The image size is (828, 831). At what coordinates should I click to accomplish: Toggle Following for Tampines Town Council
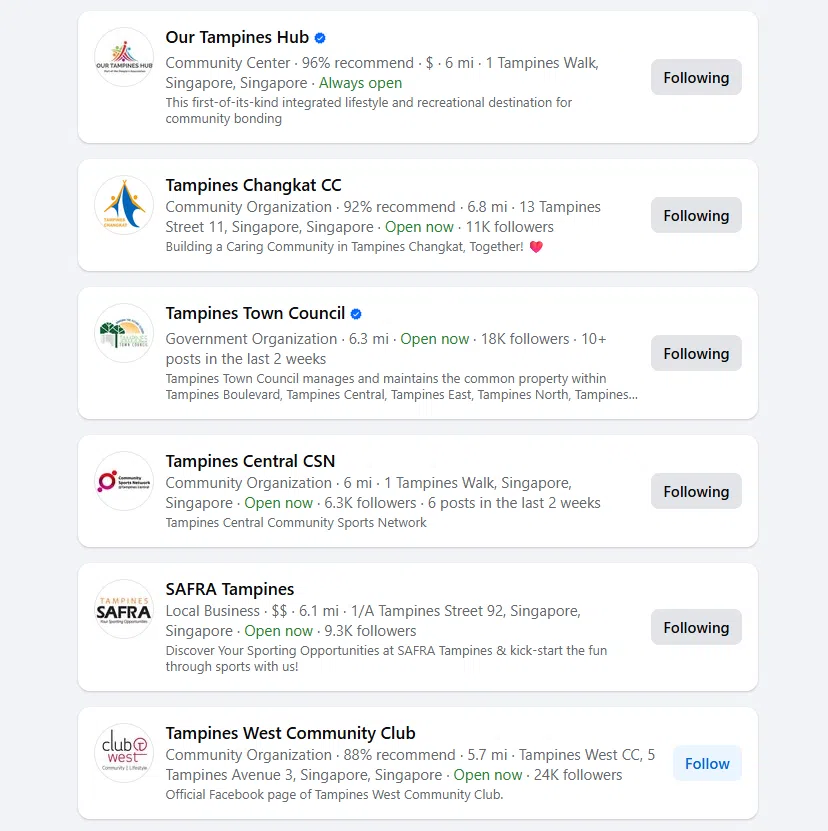click(x=696, y=353)
